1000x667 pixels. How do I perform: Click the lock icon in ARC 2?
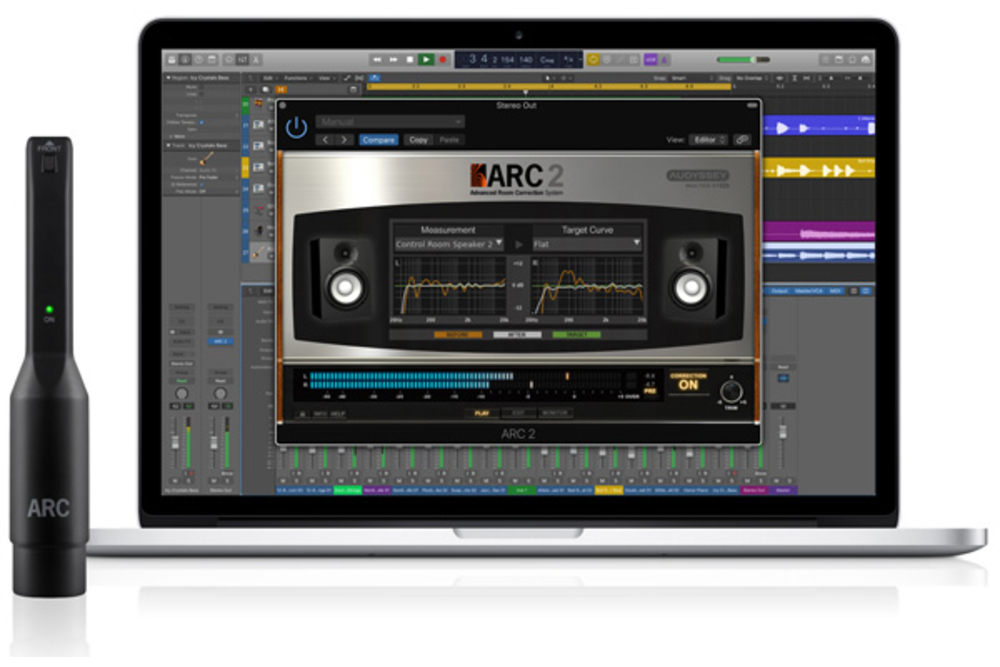pyautogui.click(x=303, y=414)
